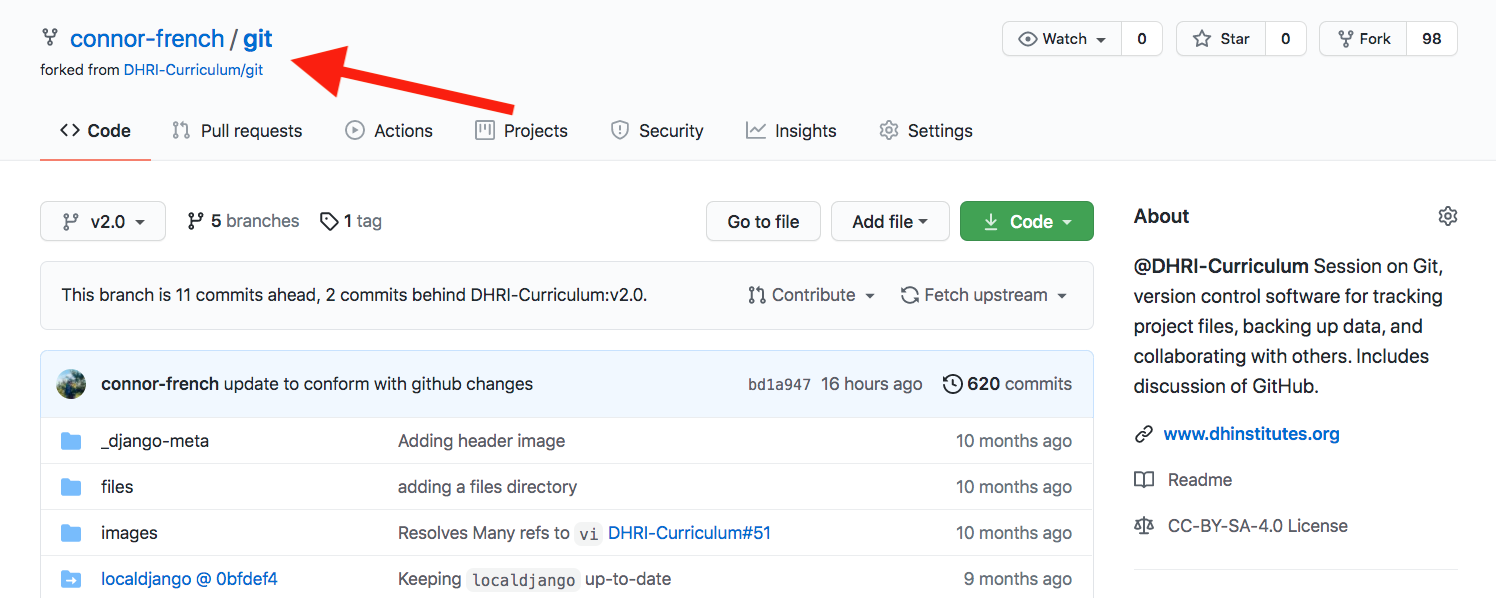This screenshot has width=1496, height=598.
Task: Open the Projects tab
Action: [521, 131]
